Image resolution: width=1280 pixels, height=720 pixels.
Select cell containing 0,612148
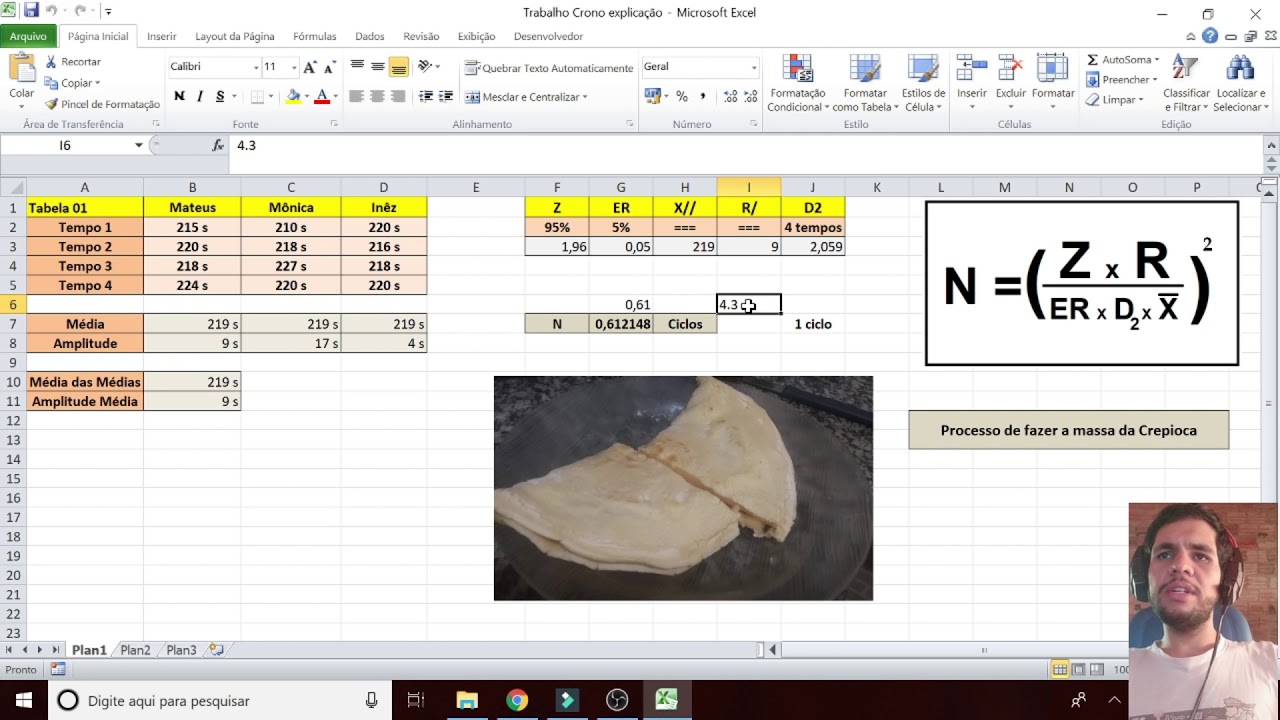click(x=621, y=324)
